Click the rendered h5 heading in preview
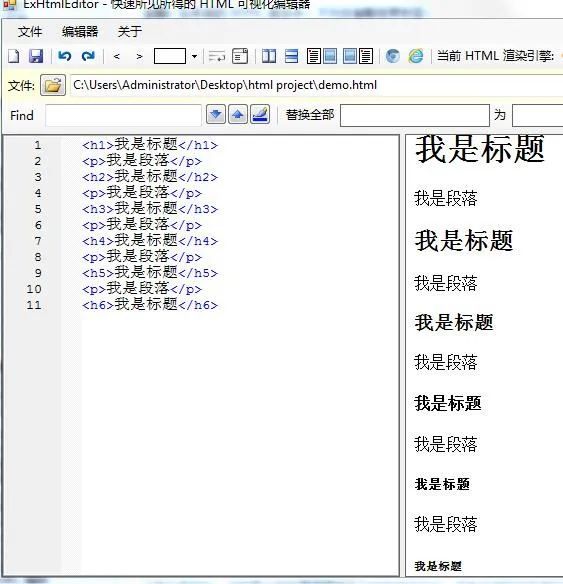 point(442,484)
